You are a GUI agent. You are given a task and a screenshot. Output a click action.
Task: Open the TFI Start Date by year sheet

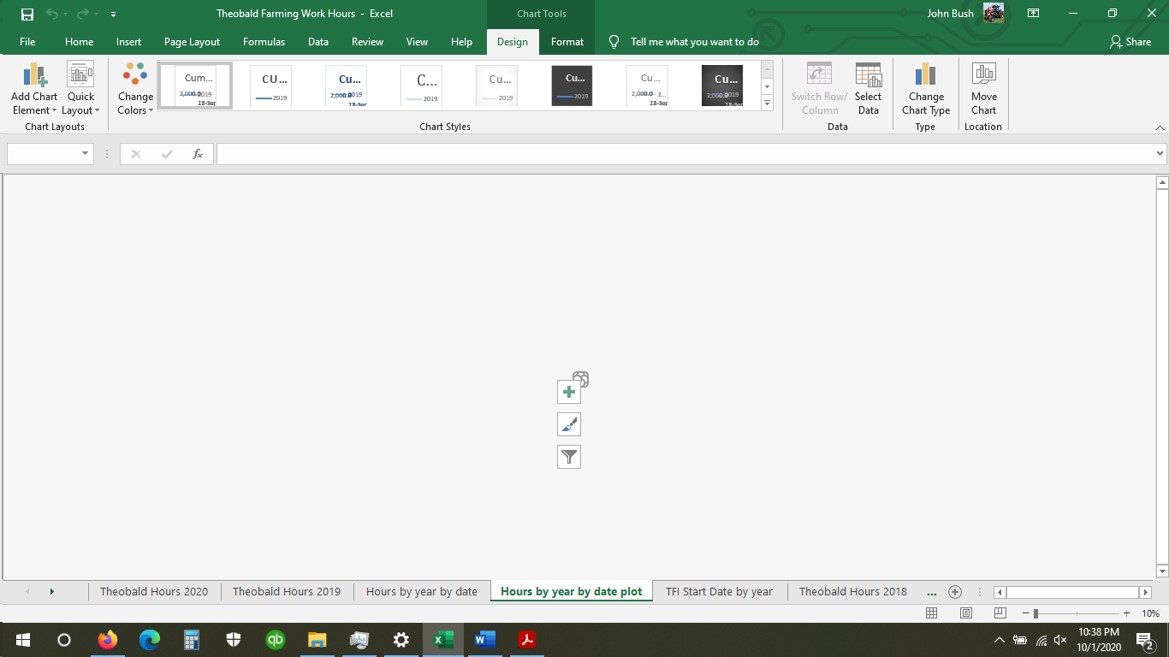point(719,591)
